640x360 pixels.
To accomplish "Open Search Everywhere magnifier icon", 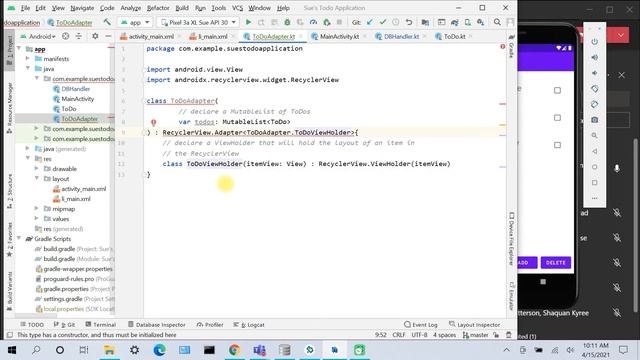I will (497, 22).
